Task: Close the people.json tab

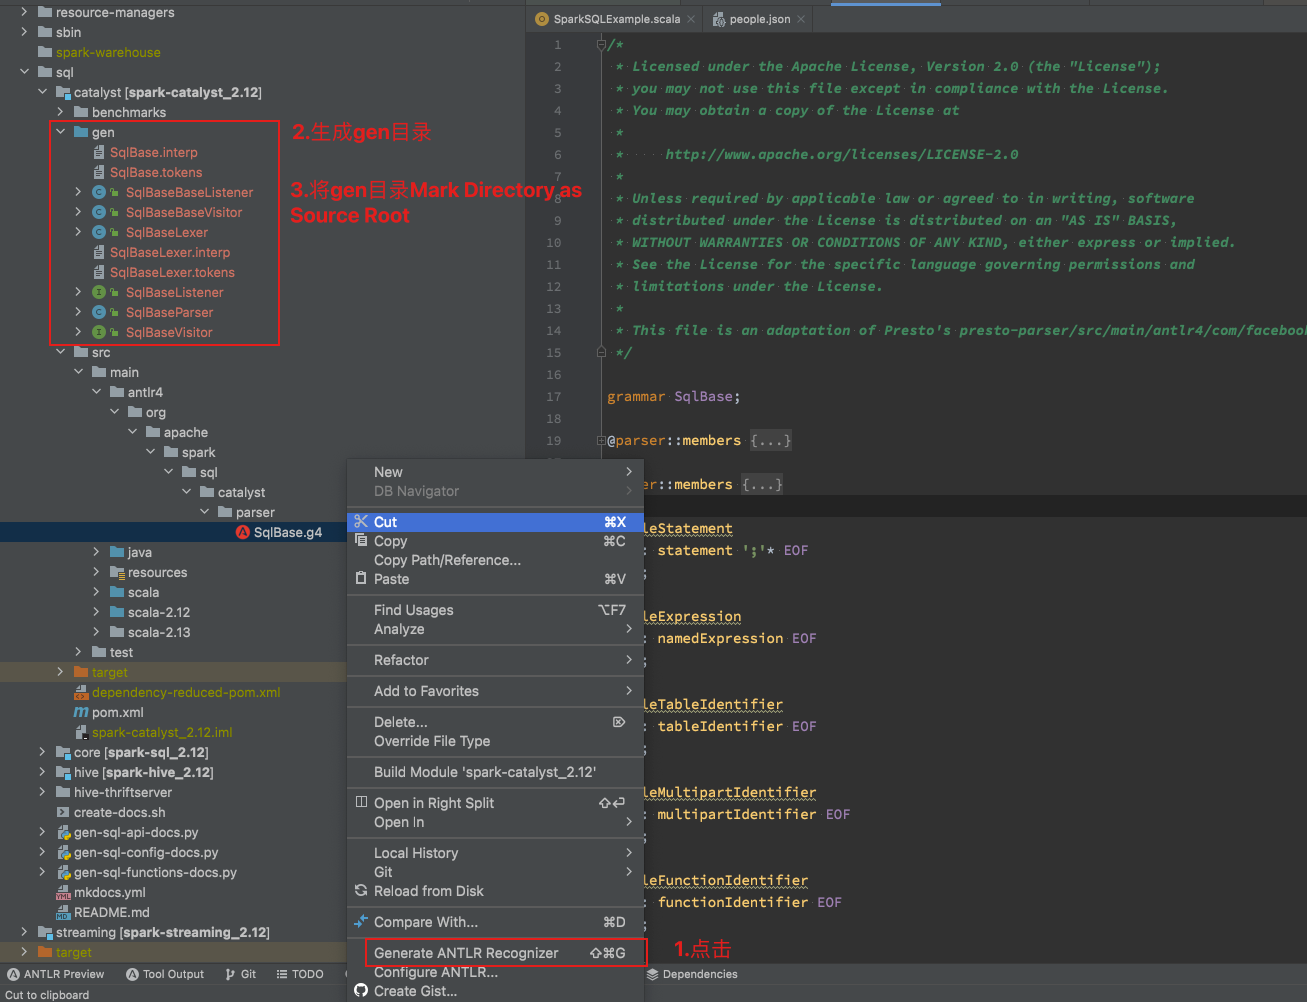Action: pos(801,19)
